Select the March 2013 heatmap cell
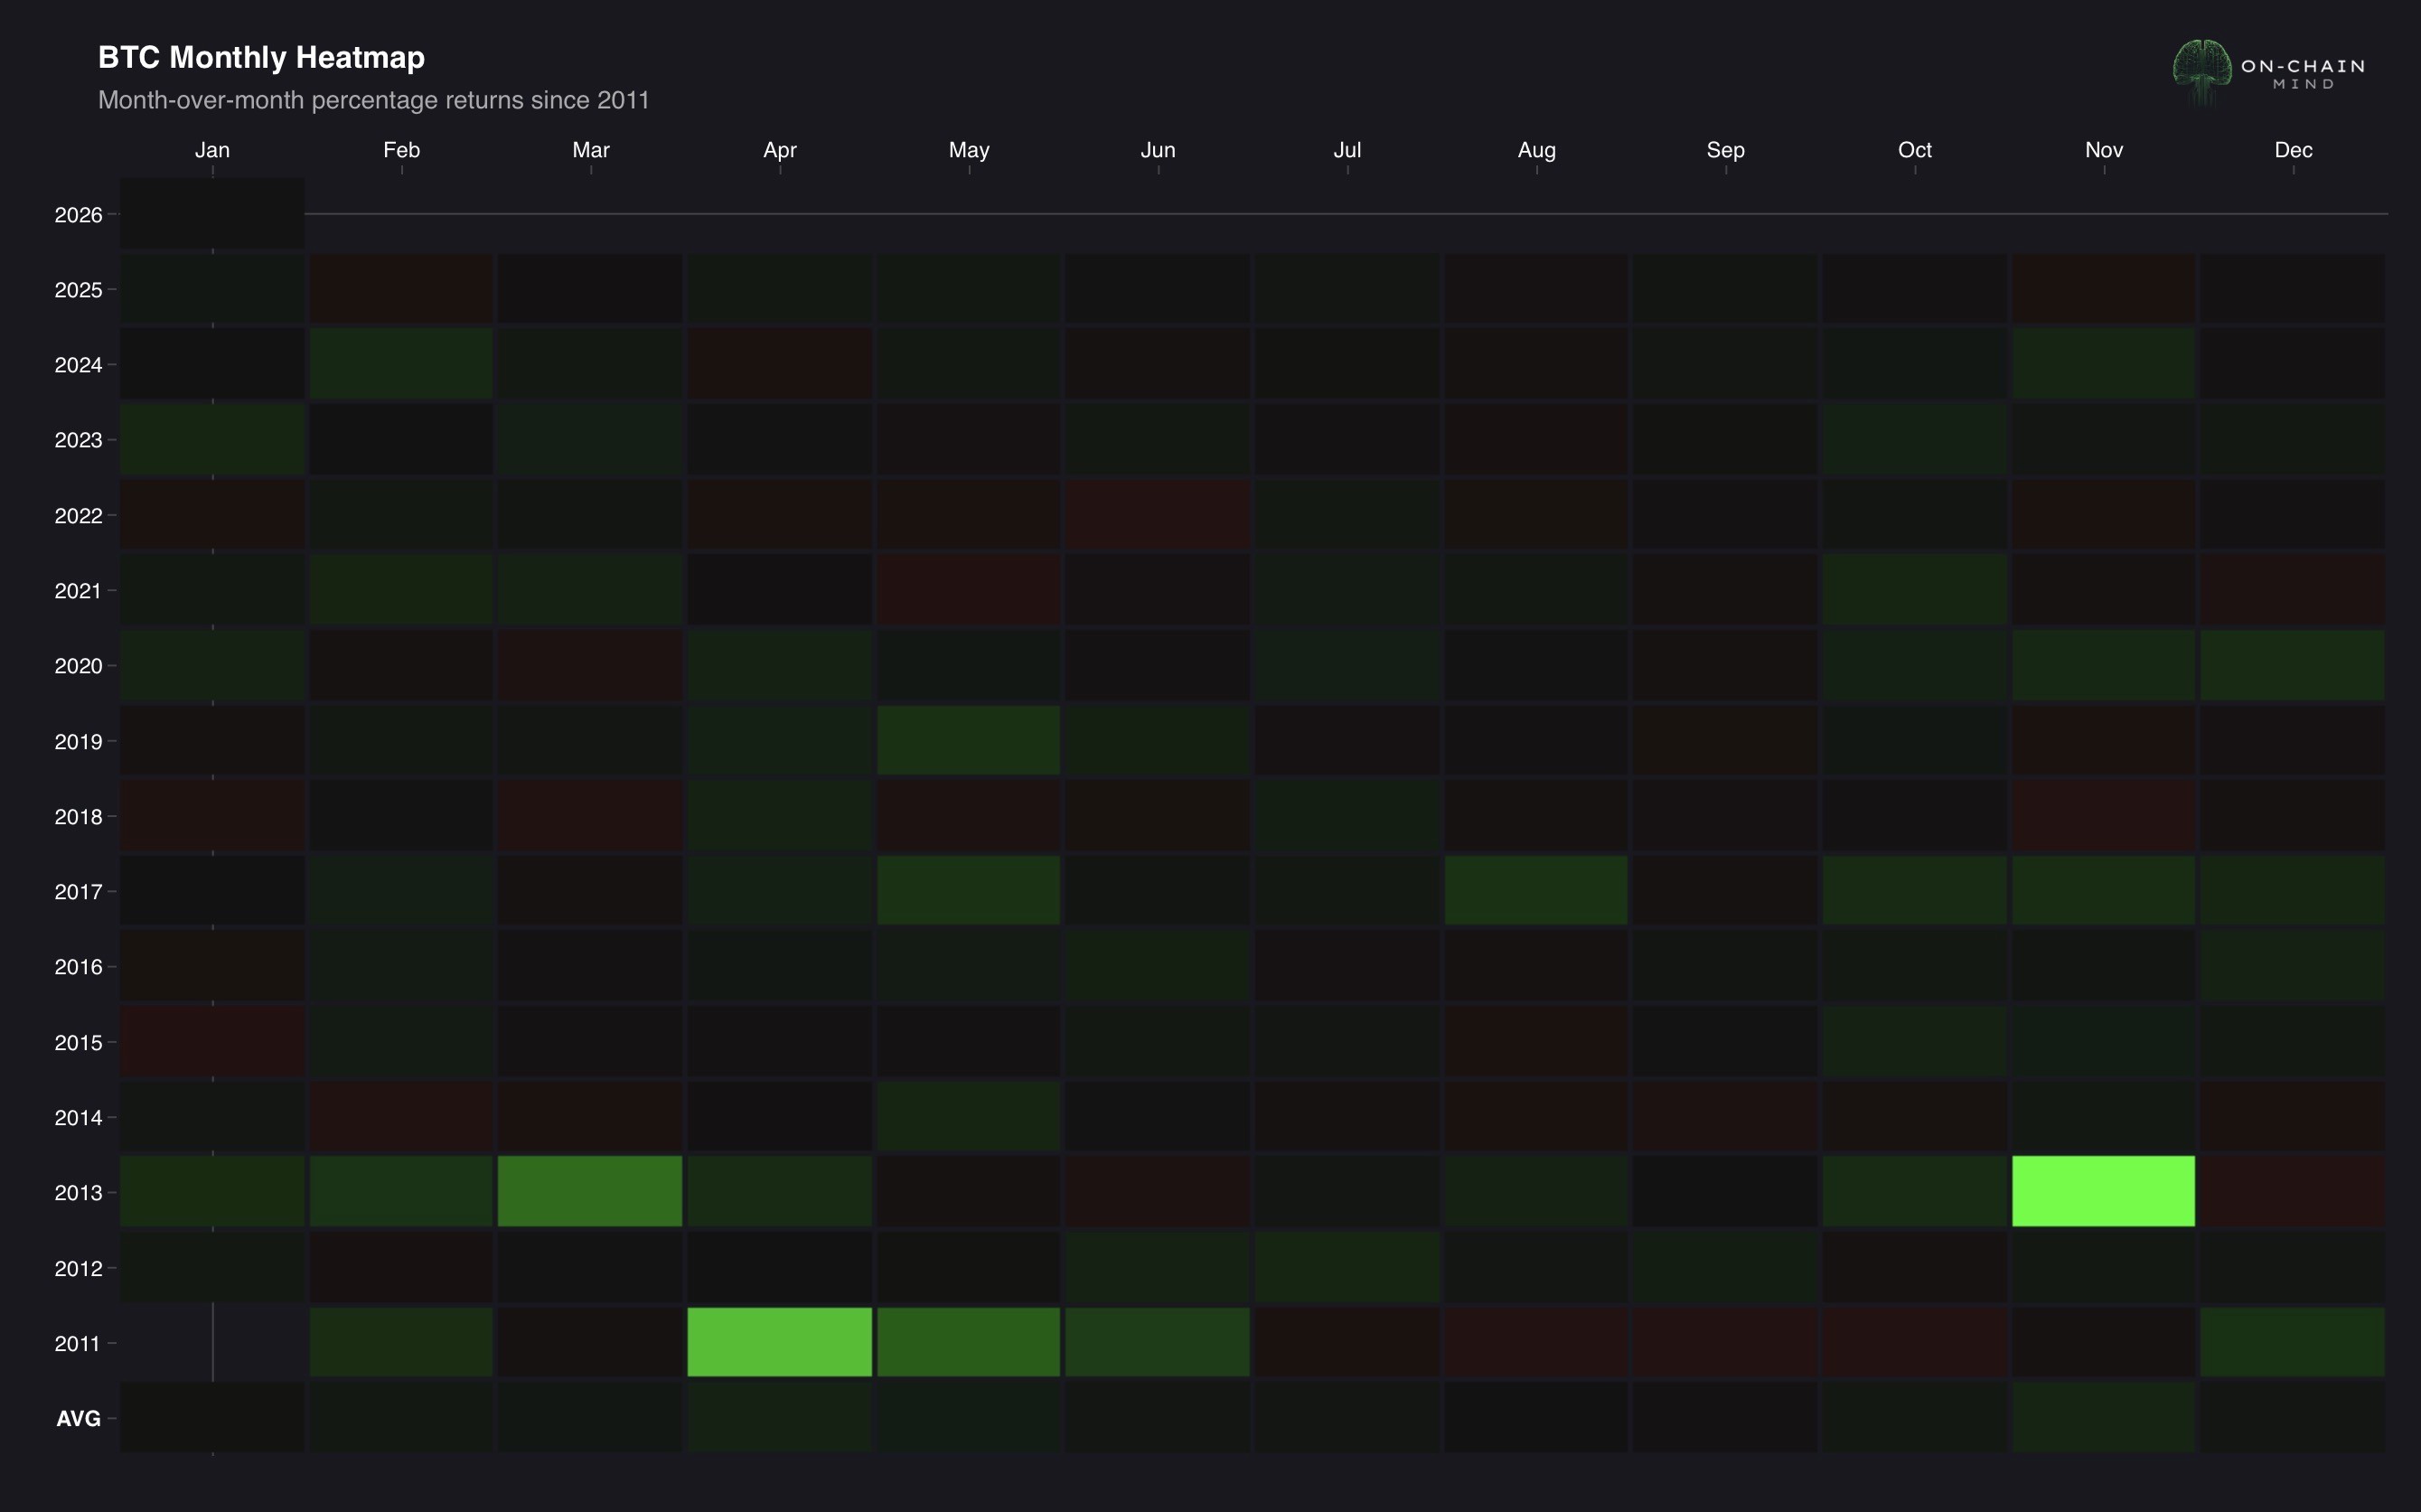 (590, 1191)
